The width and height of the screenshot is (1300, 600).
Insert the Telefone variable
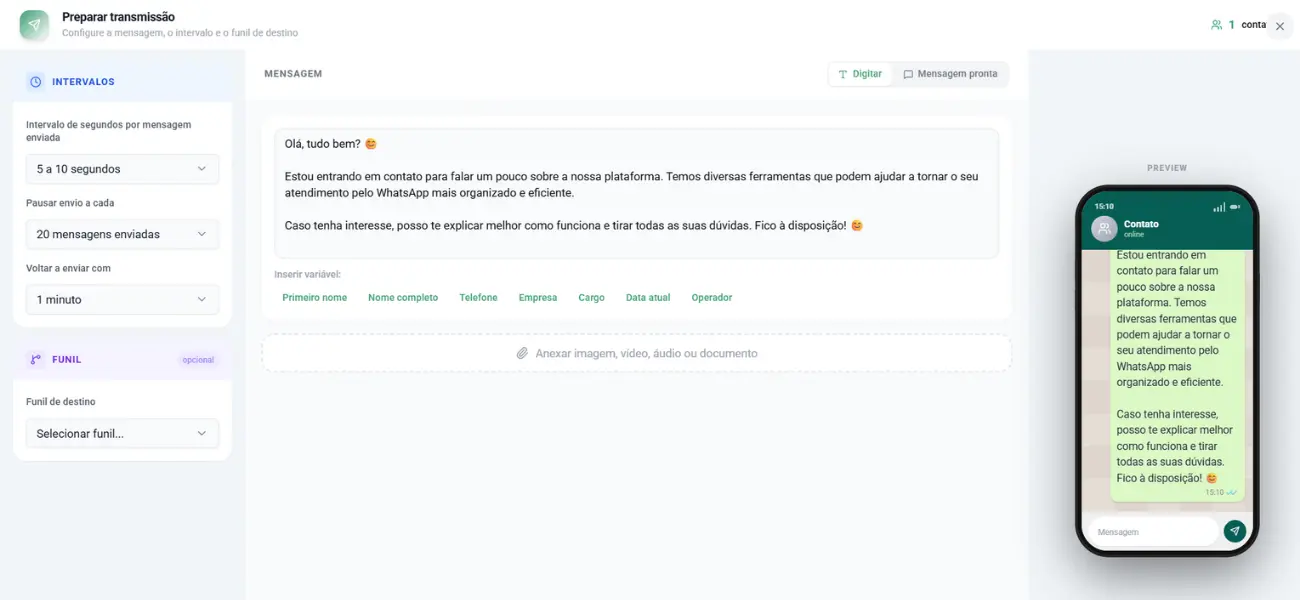click(x=478, y=297)
